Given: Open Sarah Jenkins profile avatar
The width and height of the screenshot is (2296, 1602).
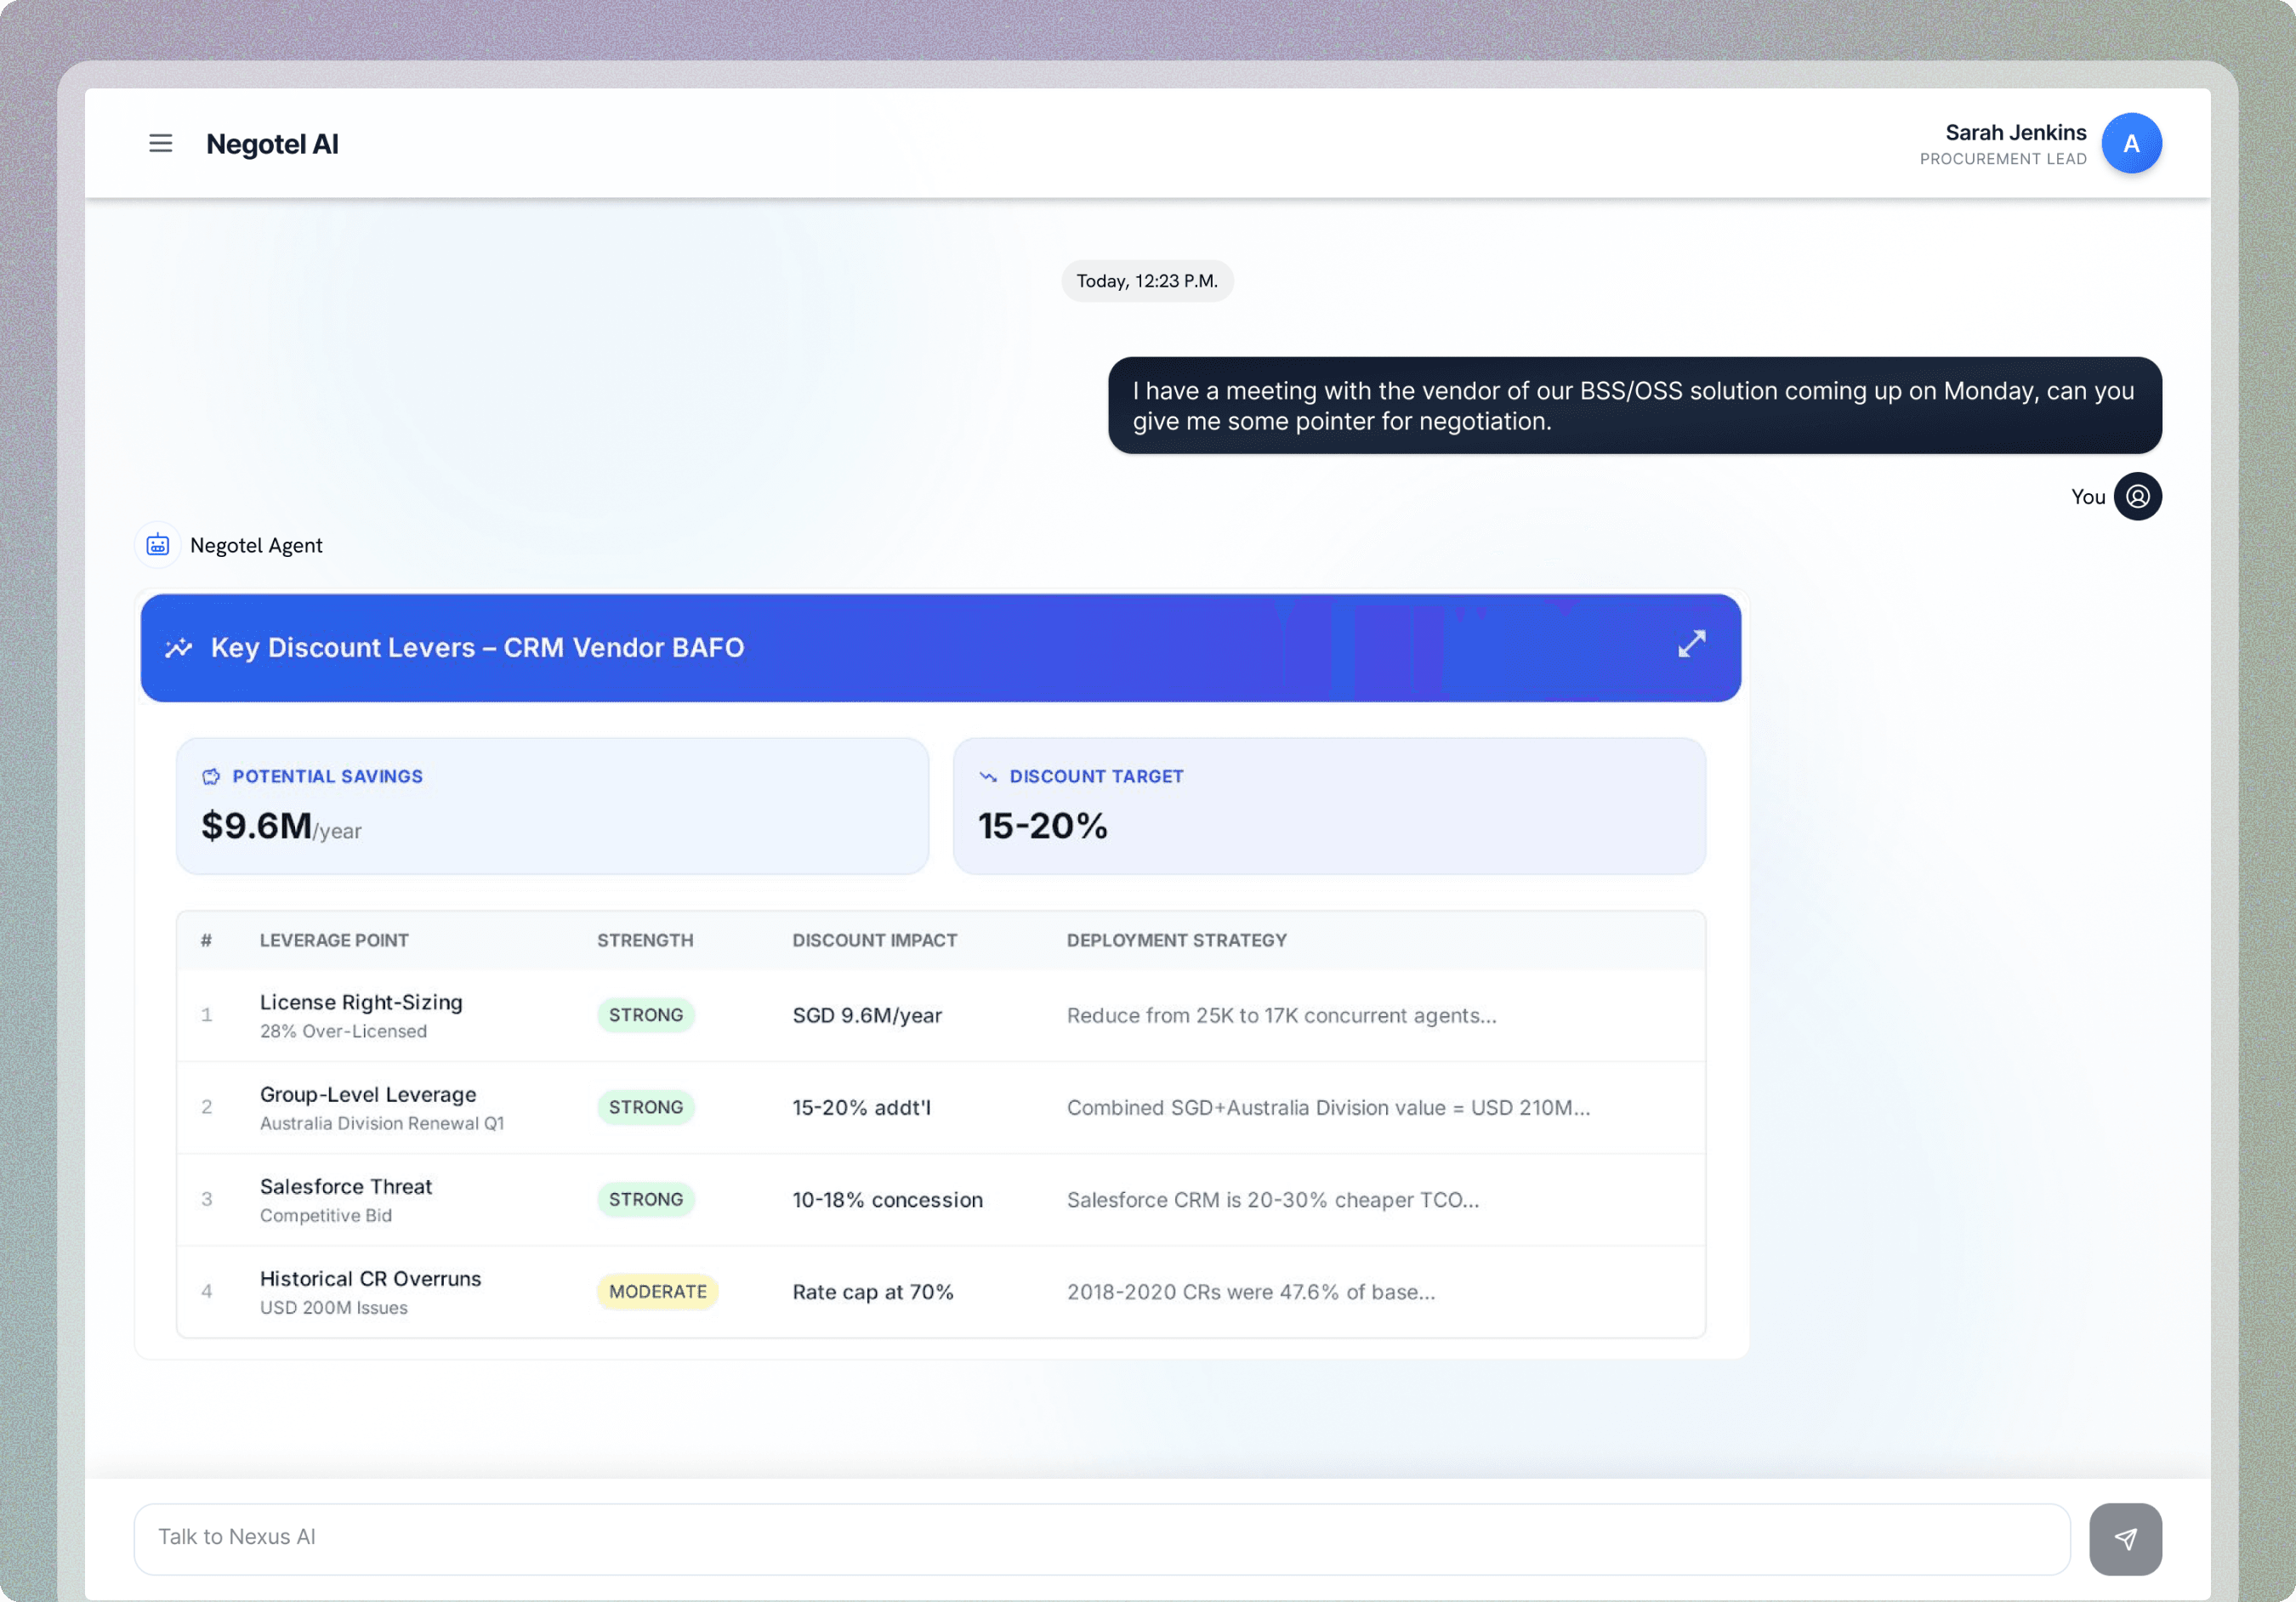Looking at the screenshot, I should [x=2131, y=143].
